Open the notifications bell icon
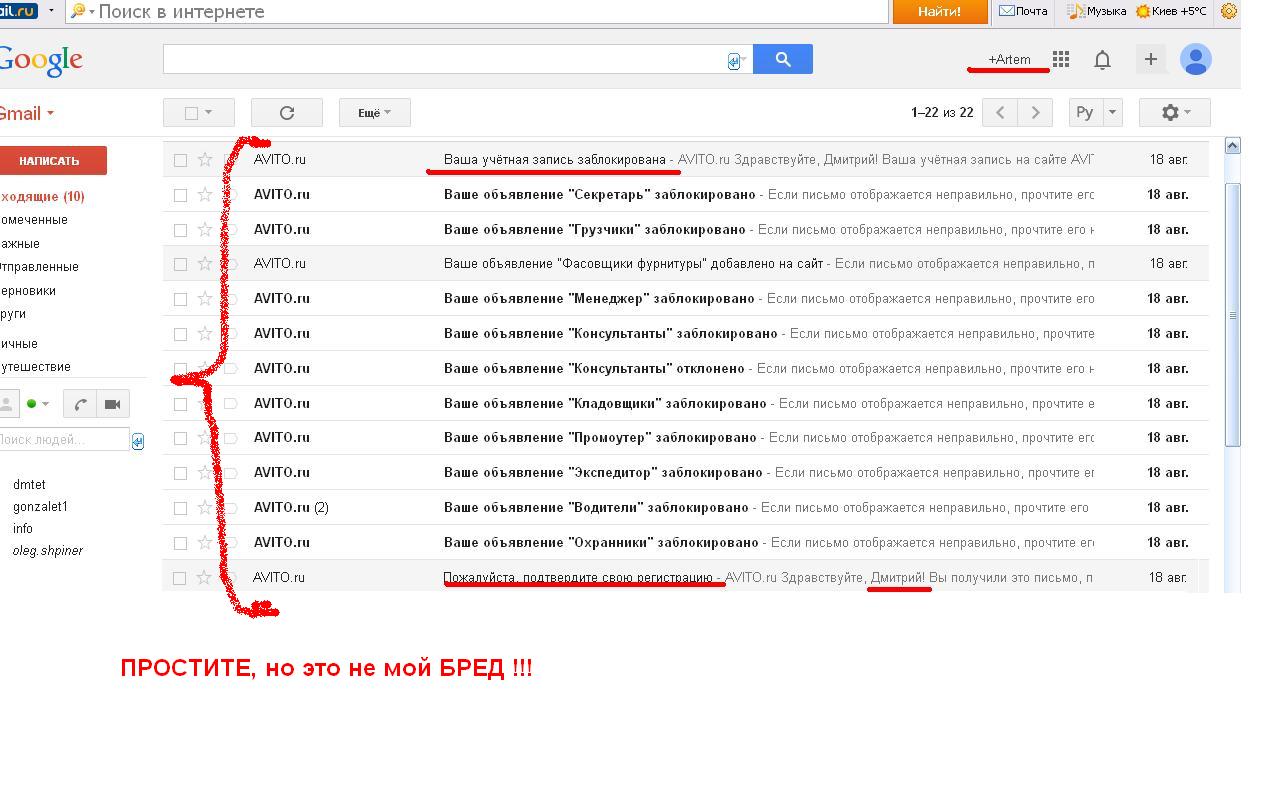This screenshot has width=1280, height=800. click(1102, 60)
